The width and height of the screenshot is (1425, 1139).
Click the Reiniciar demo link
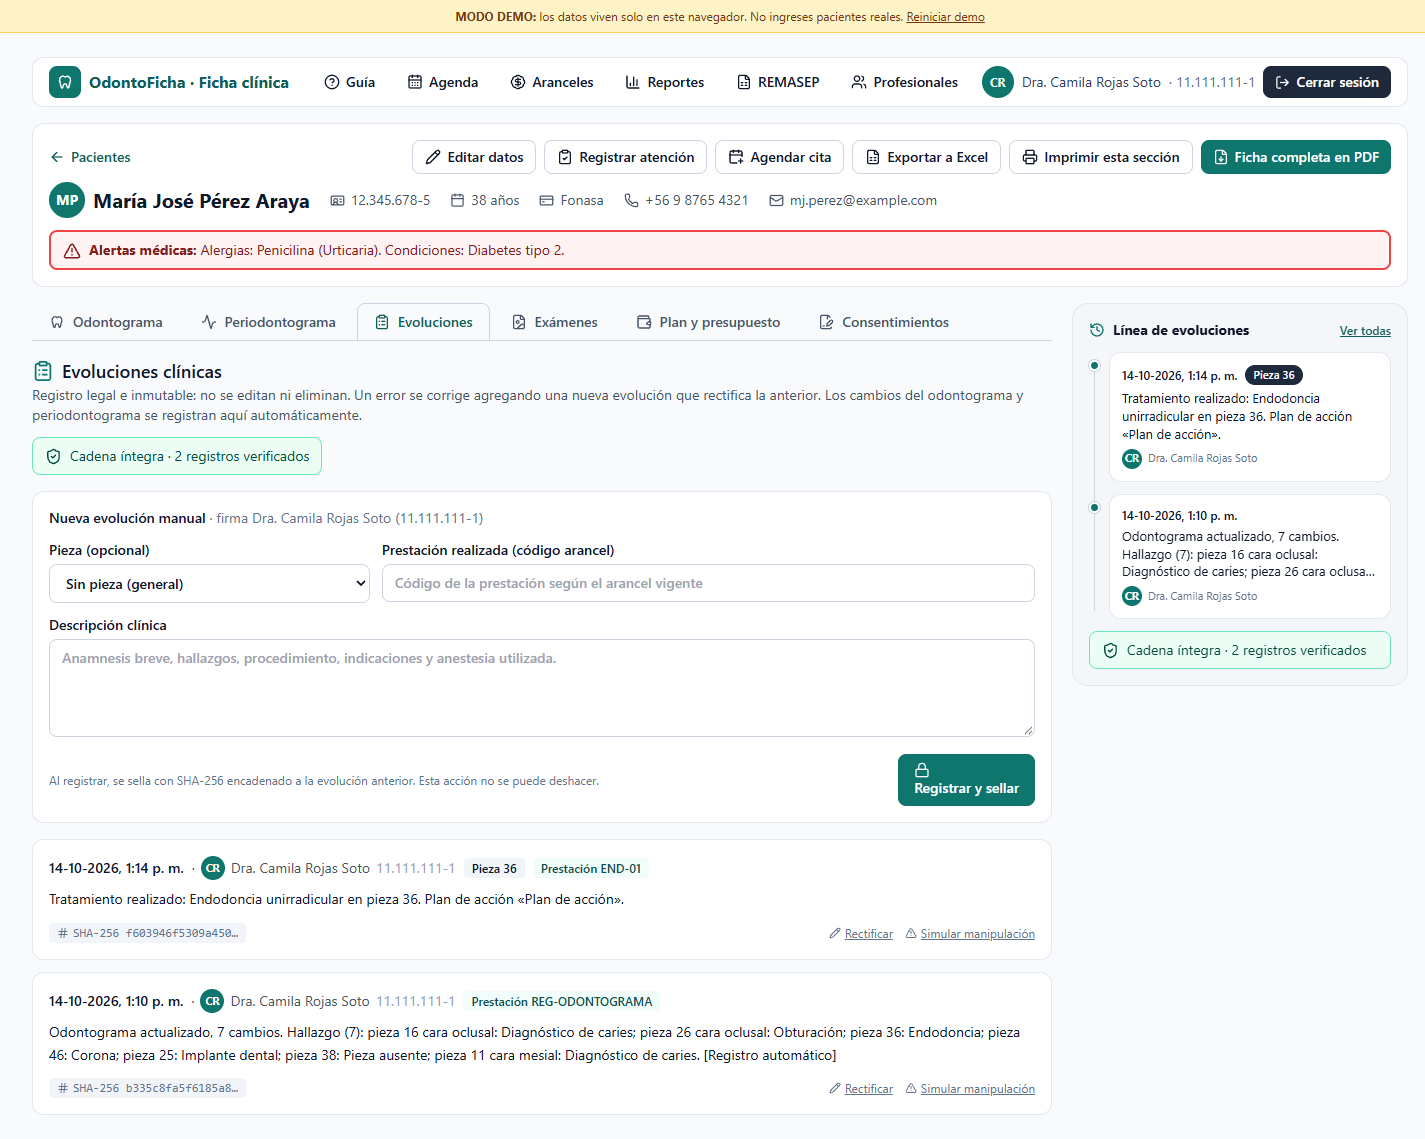pyautogui.click(x=945, y=17)
